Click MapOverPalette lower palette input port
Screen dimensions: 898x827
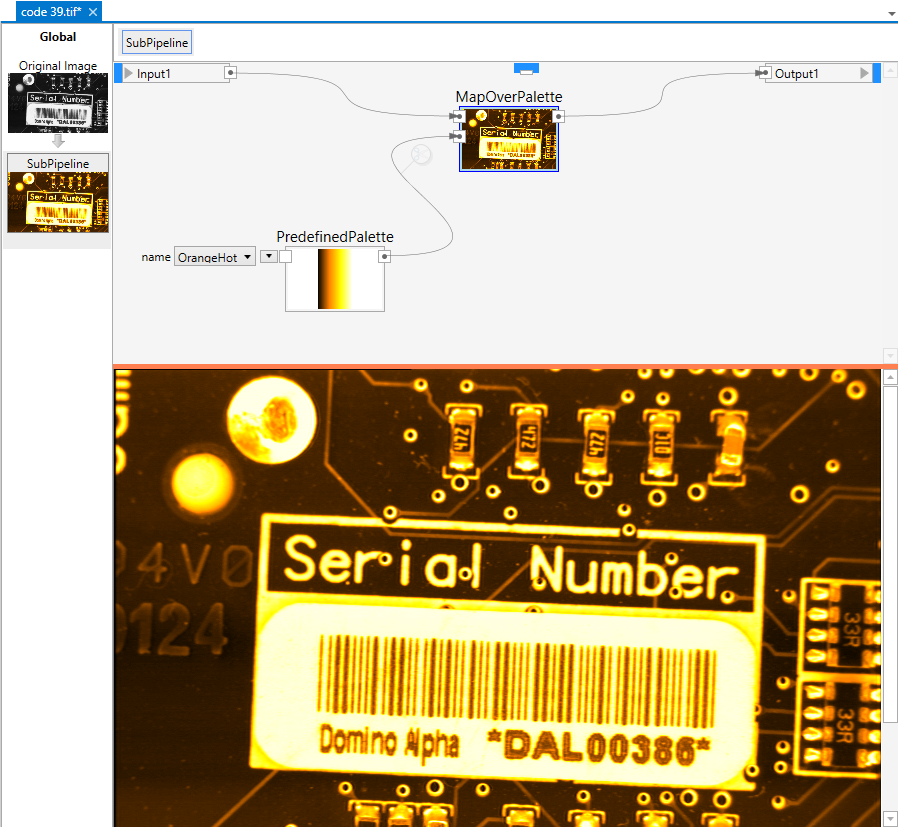[457, 136]
